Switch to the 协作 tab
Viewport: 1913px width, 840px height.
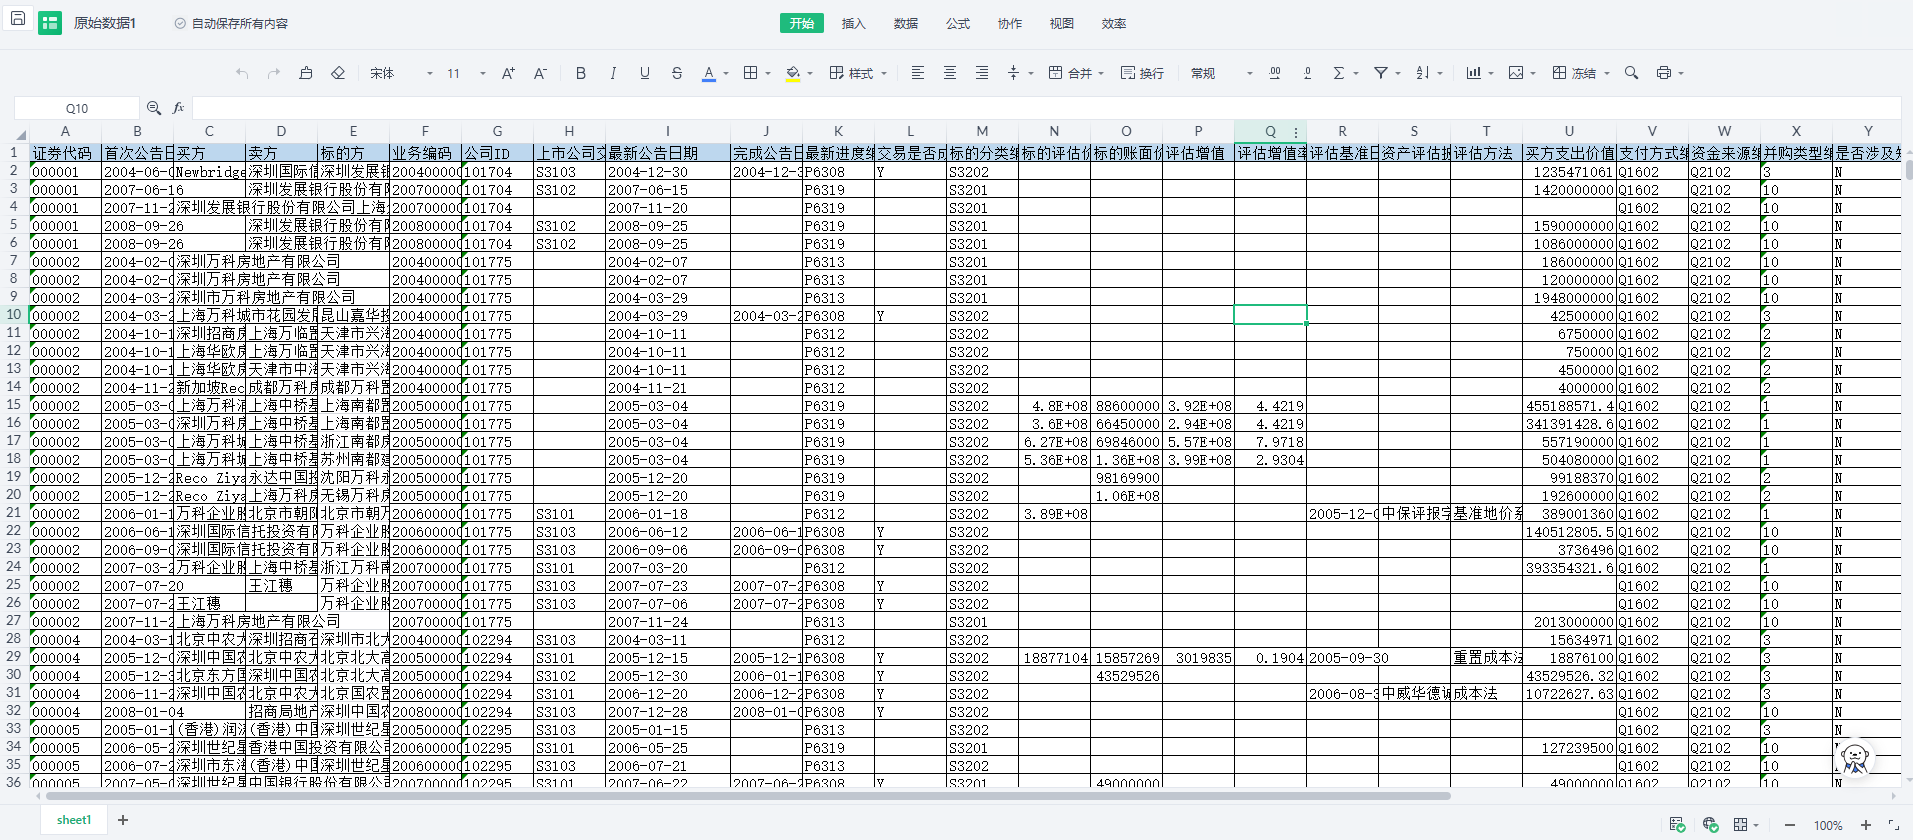pos(1010,23)
